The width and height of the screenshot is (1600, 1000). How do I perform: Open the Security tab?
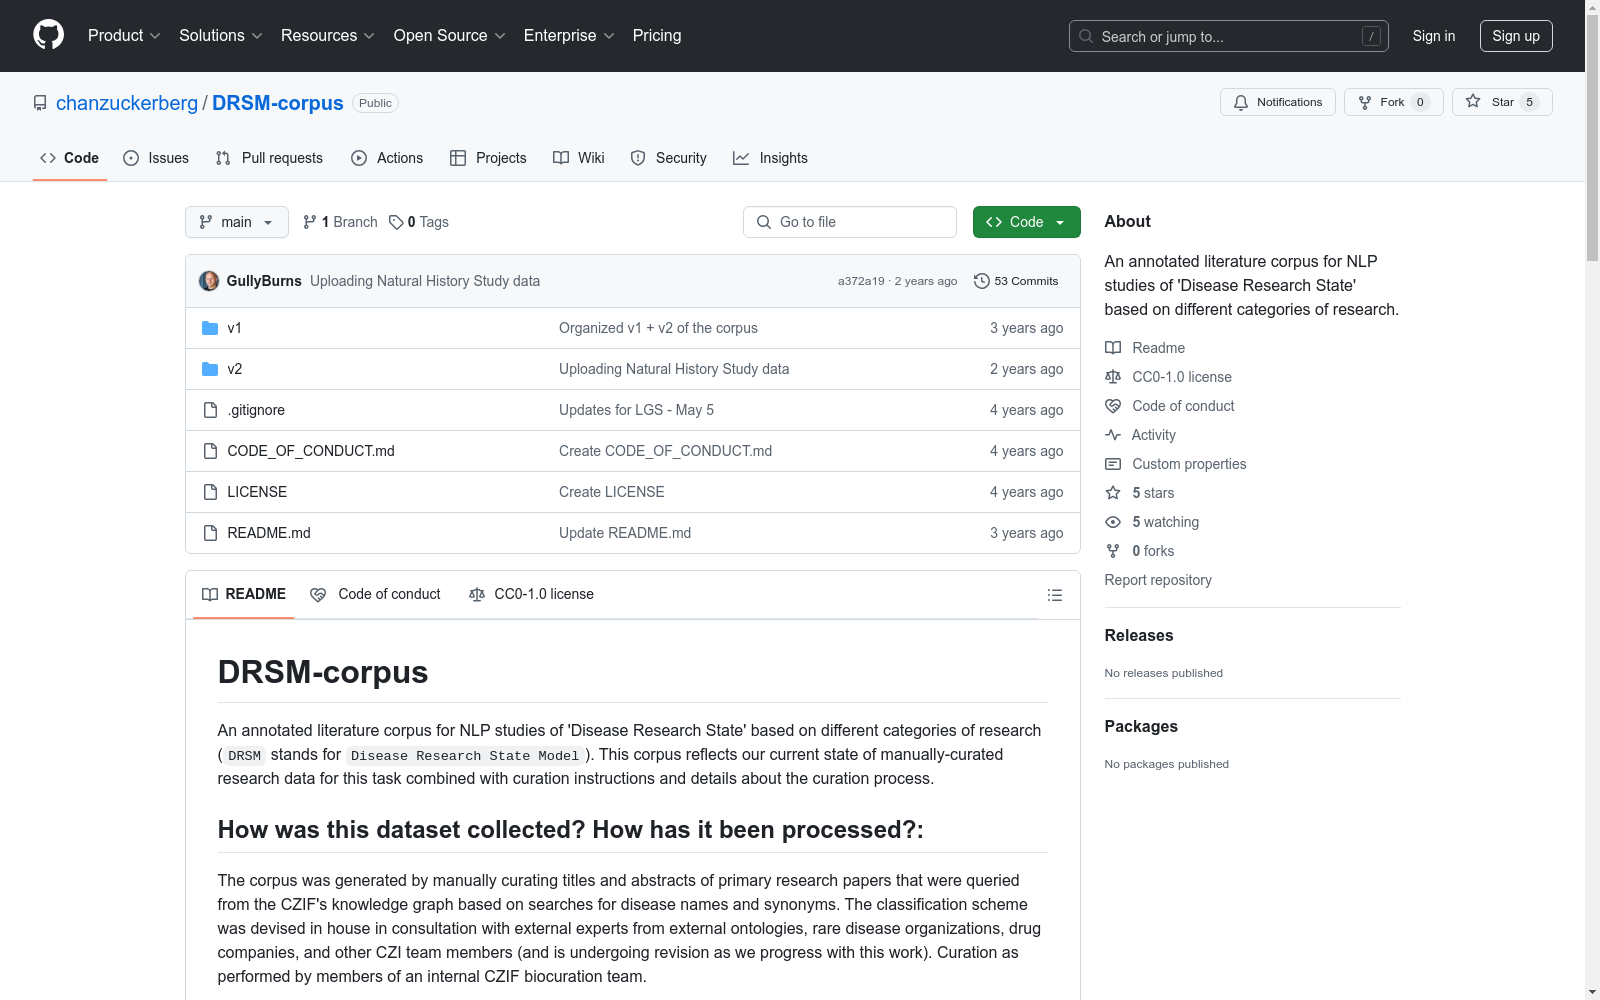669,158
